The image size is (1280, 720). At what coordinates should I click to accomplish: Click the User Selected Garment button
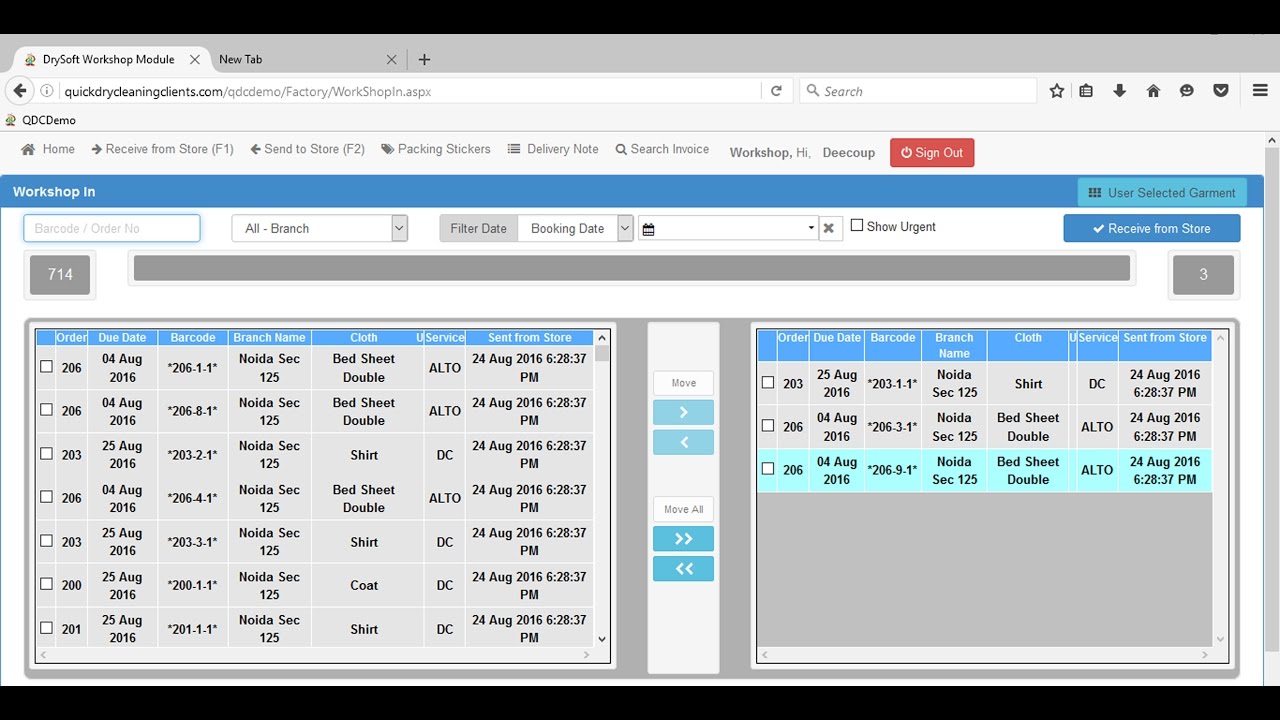tap(1162, 193)
